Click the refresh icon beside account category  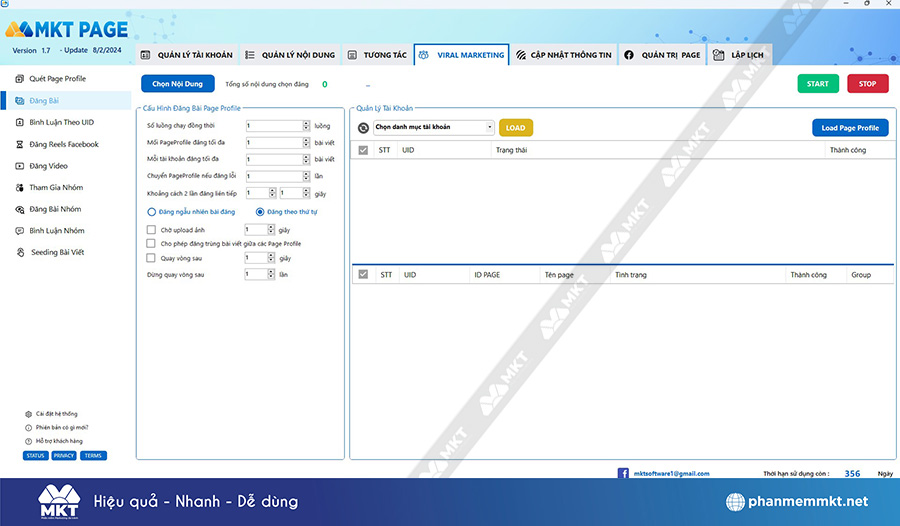[363, 127]
